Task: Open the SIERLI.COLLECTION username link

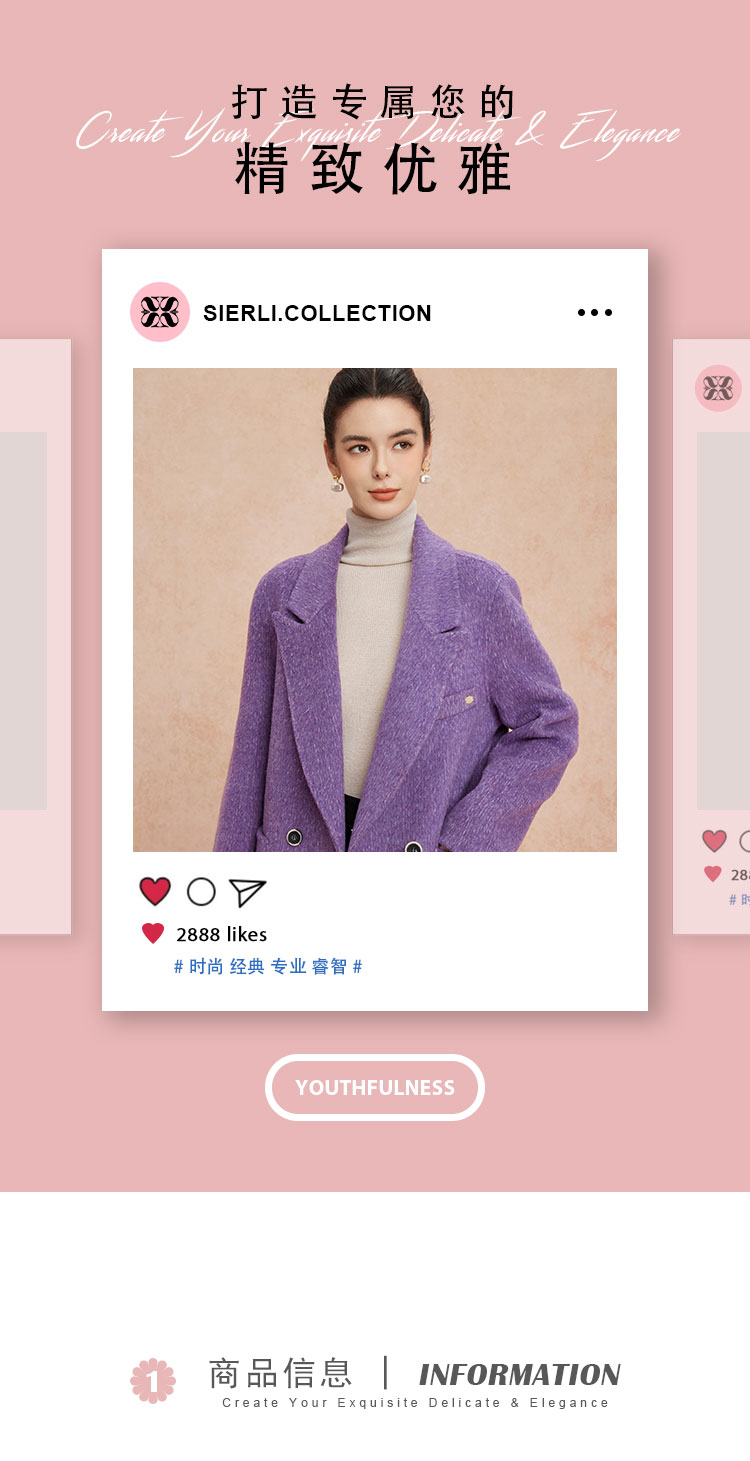Action: [317, 313]
